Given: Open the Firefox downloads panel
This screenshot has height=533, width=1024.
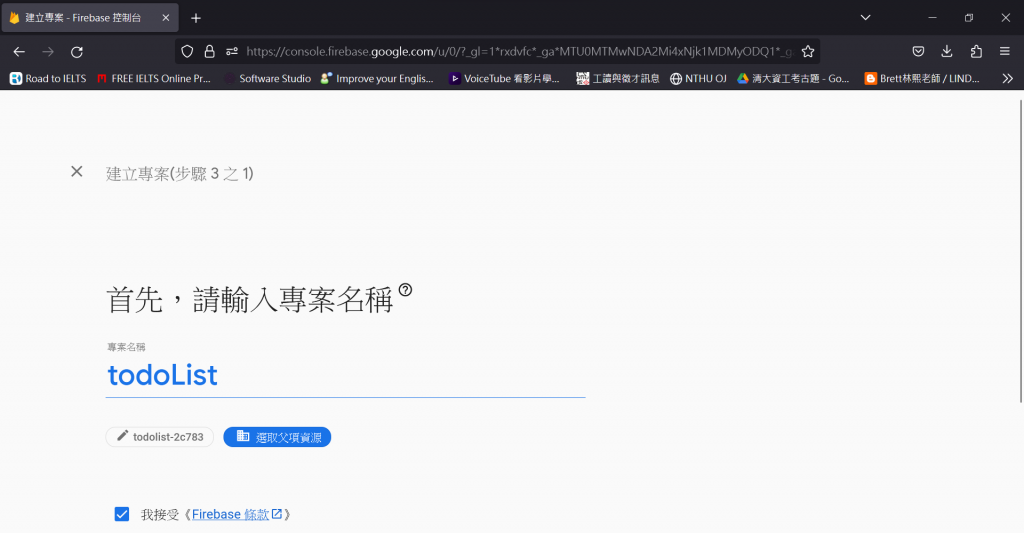Looking at the screenshot, I should tap(947, 52).
